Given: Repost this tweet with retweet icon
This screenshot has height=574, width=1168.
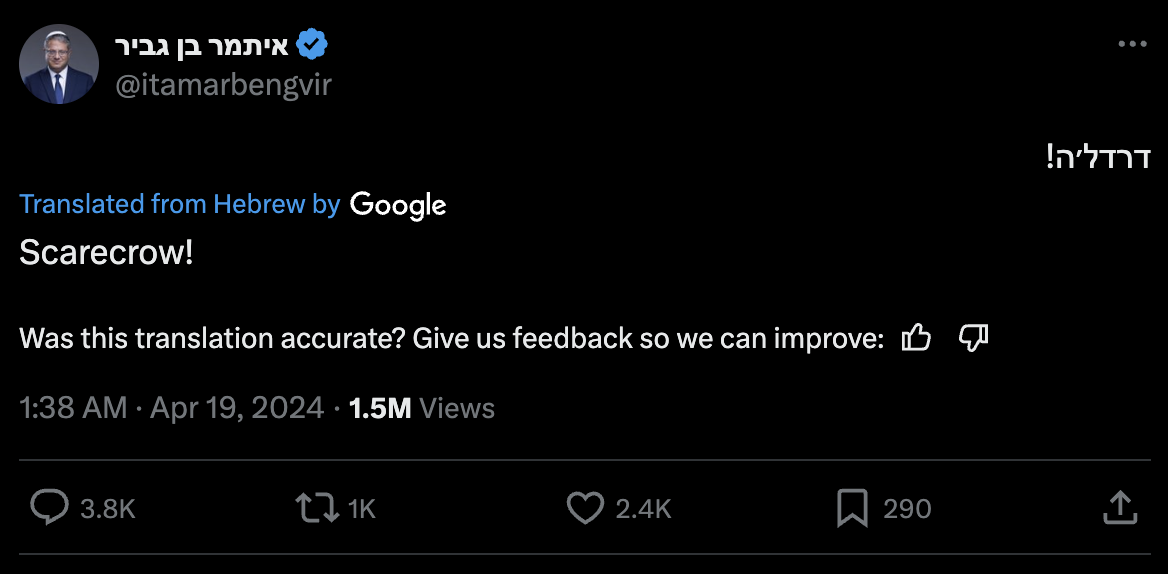Looking at the screenshot, I should [x=320, y=508].
